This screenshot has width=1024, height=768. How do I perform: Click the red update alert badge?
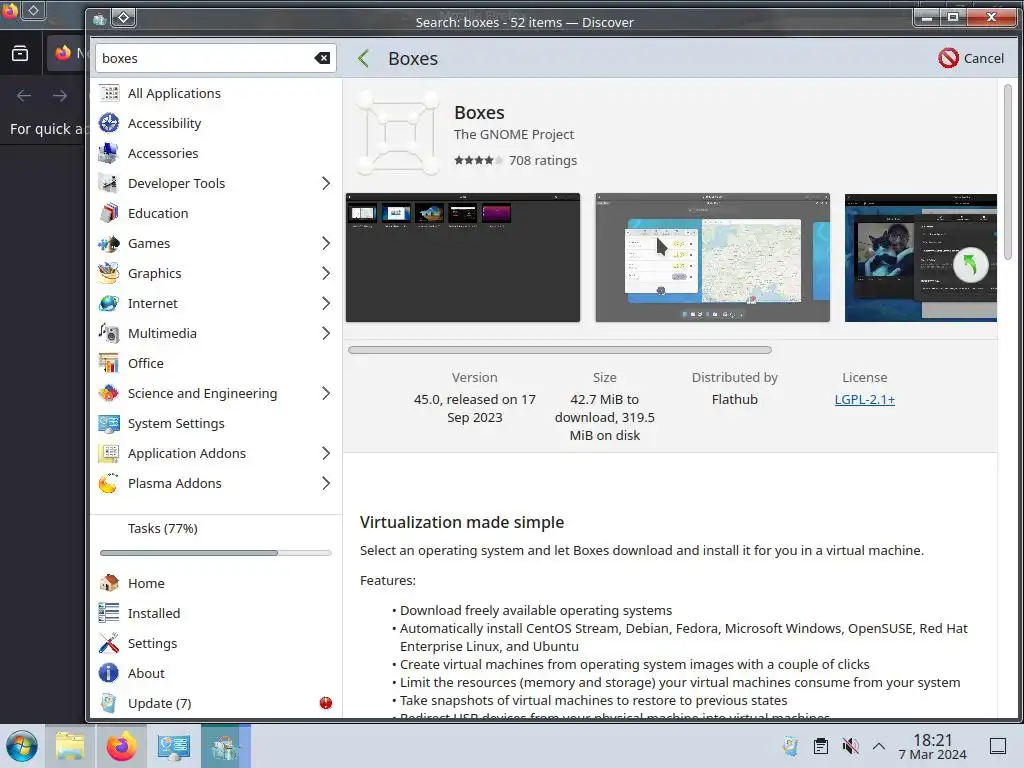(326, 703)
